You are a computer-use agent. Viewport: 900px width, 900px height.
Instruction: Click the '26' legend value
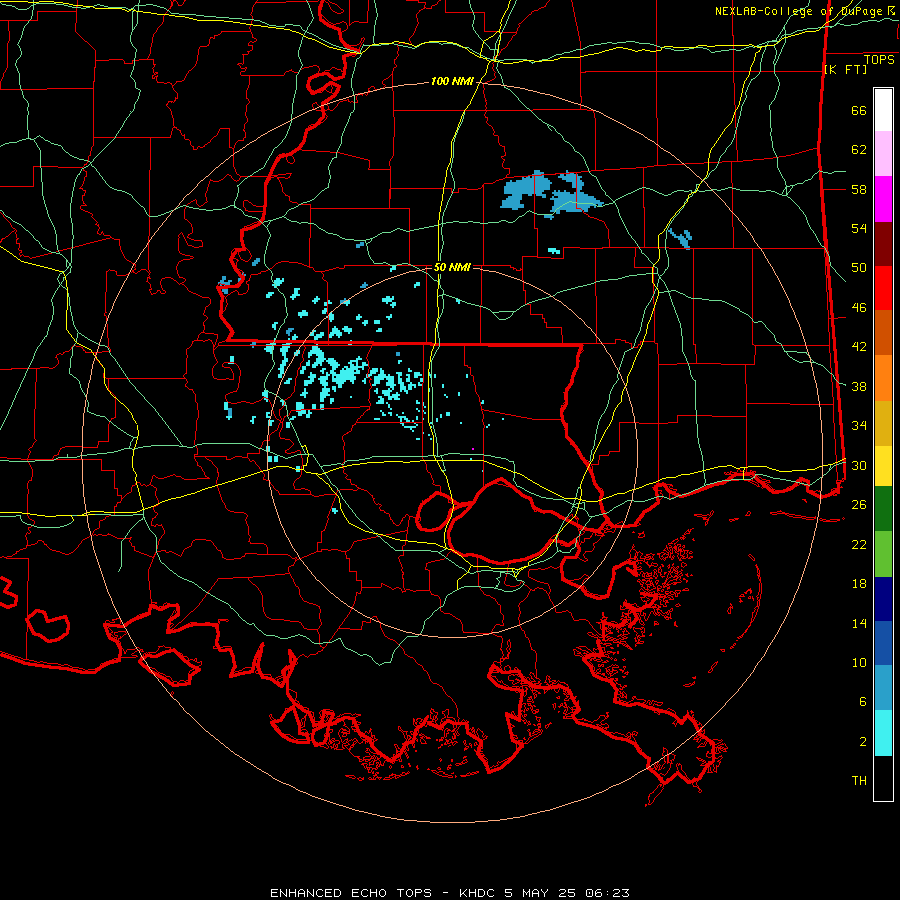(859, 505)
